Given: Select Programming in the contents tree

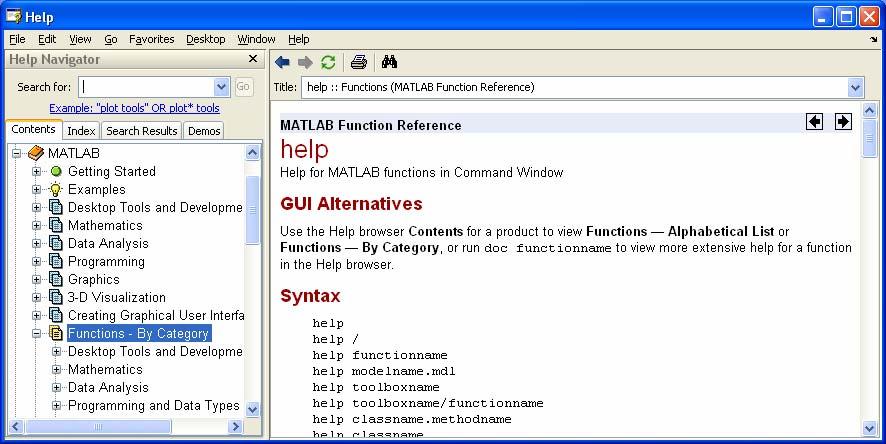Looking at the screenshot, I should [x=106, y=262].
